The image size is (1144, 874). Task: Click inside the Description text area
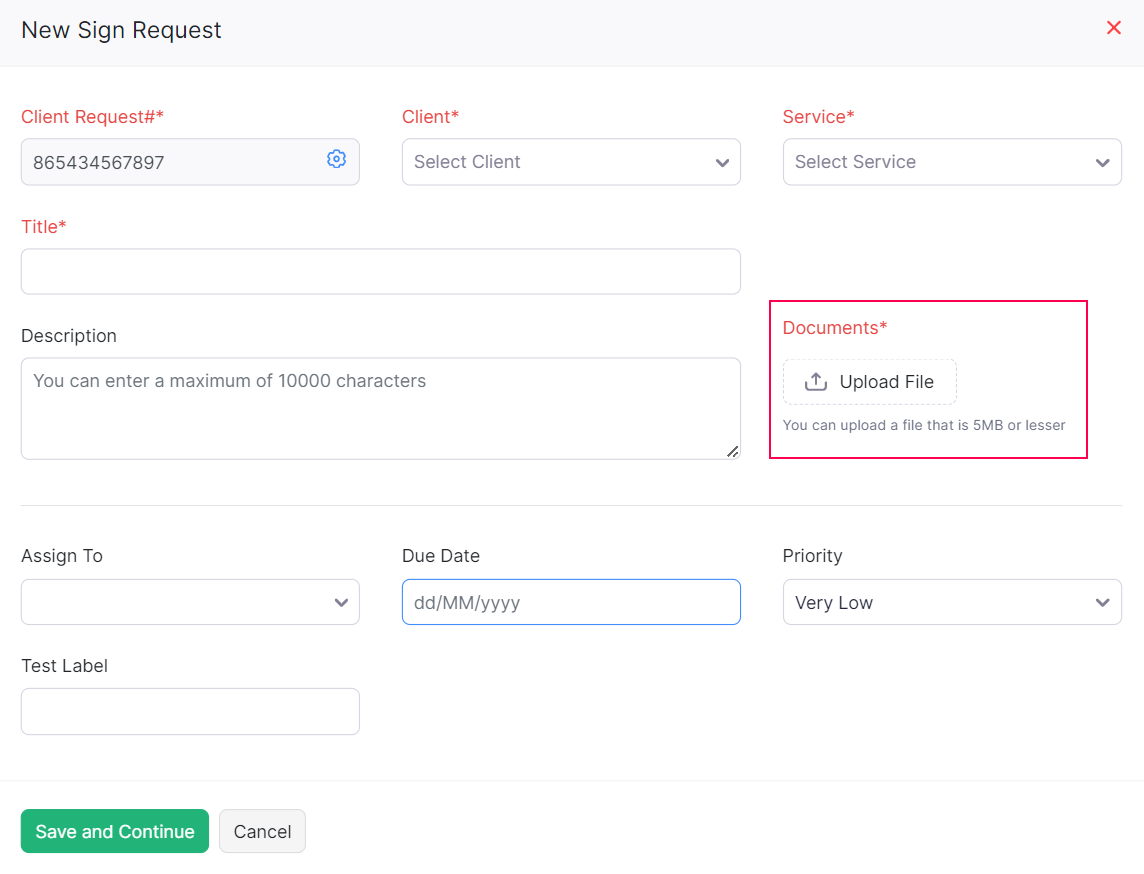(x=380, y=410)
